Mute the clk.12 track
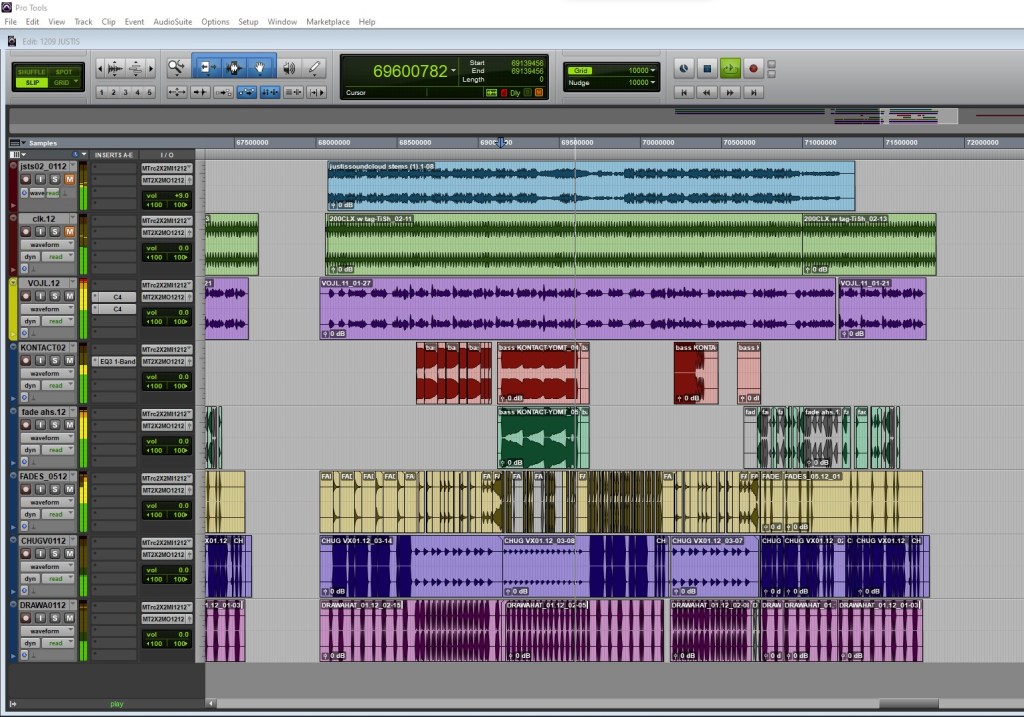Screen dimensions: 1024x717 [x=69, y=232]
